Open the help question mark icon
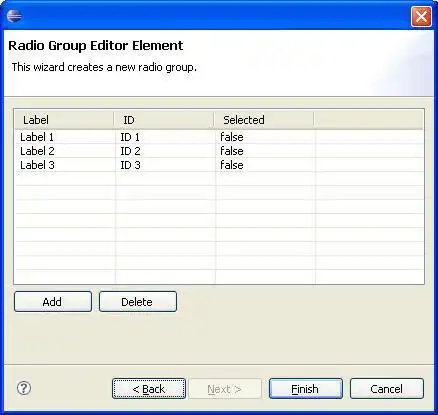Screen dimensions: 438x415 (x=24, y=388)
